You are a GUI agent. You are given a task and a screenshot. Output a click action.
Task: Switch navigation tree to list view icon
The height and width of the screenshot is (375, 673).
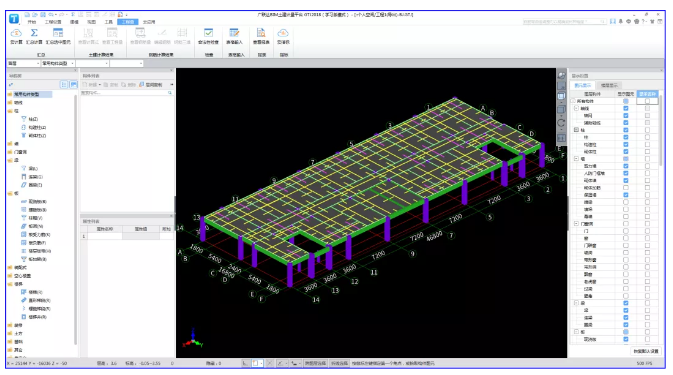pyautogui.click(x=64, y=85)
